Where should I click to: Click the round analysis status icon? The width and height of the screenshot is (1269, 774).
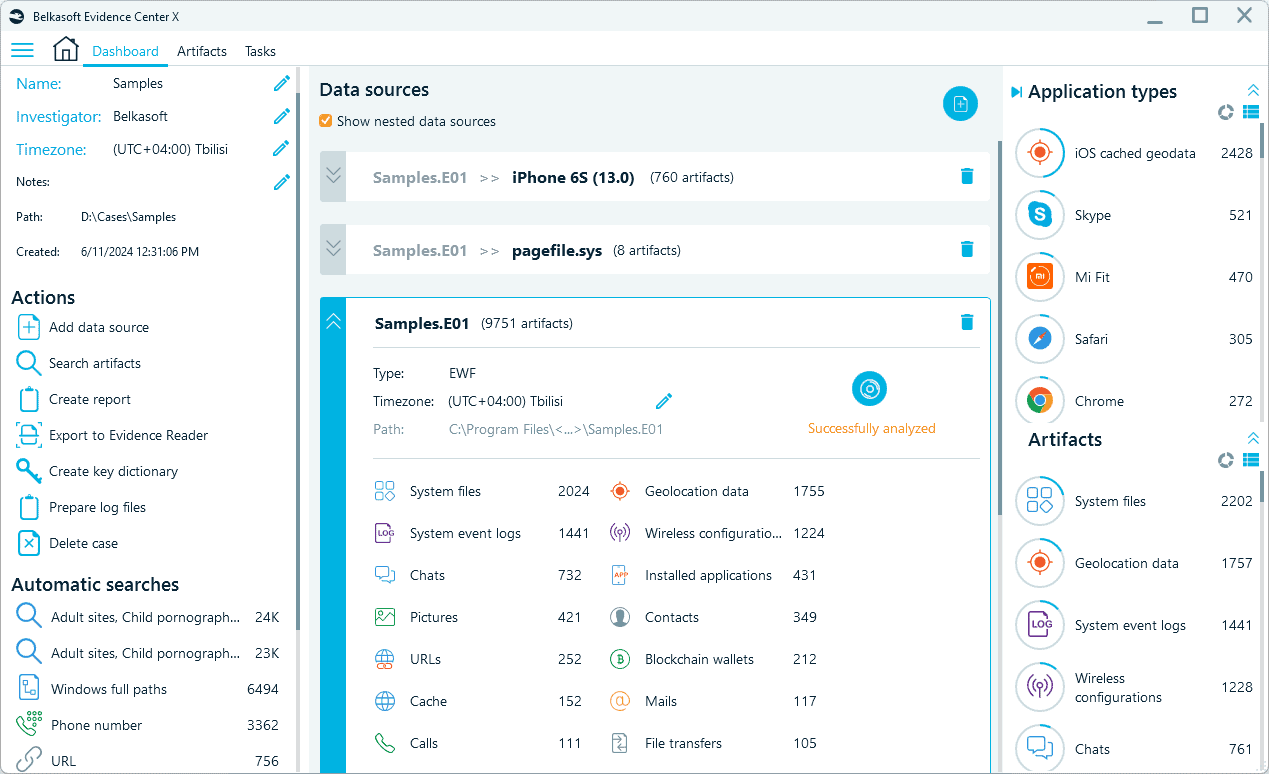(x=870, y=389)
